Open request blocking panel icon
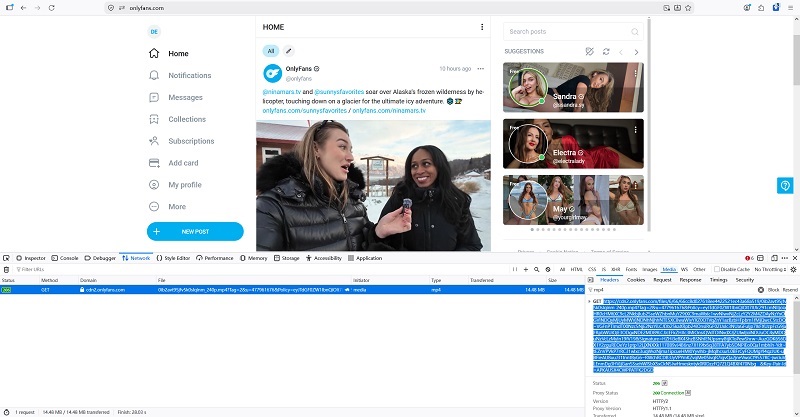The height and width of the screenshot is (417, 800). click(548, 269)
